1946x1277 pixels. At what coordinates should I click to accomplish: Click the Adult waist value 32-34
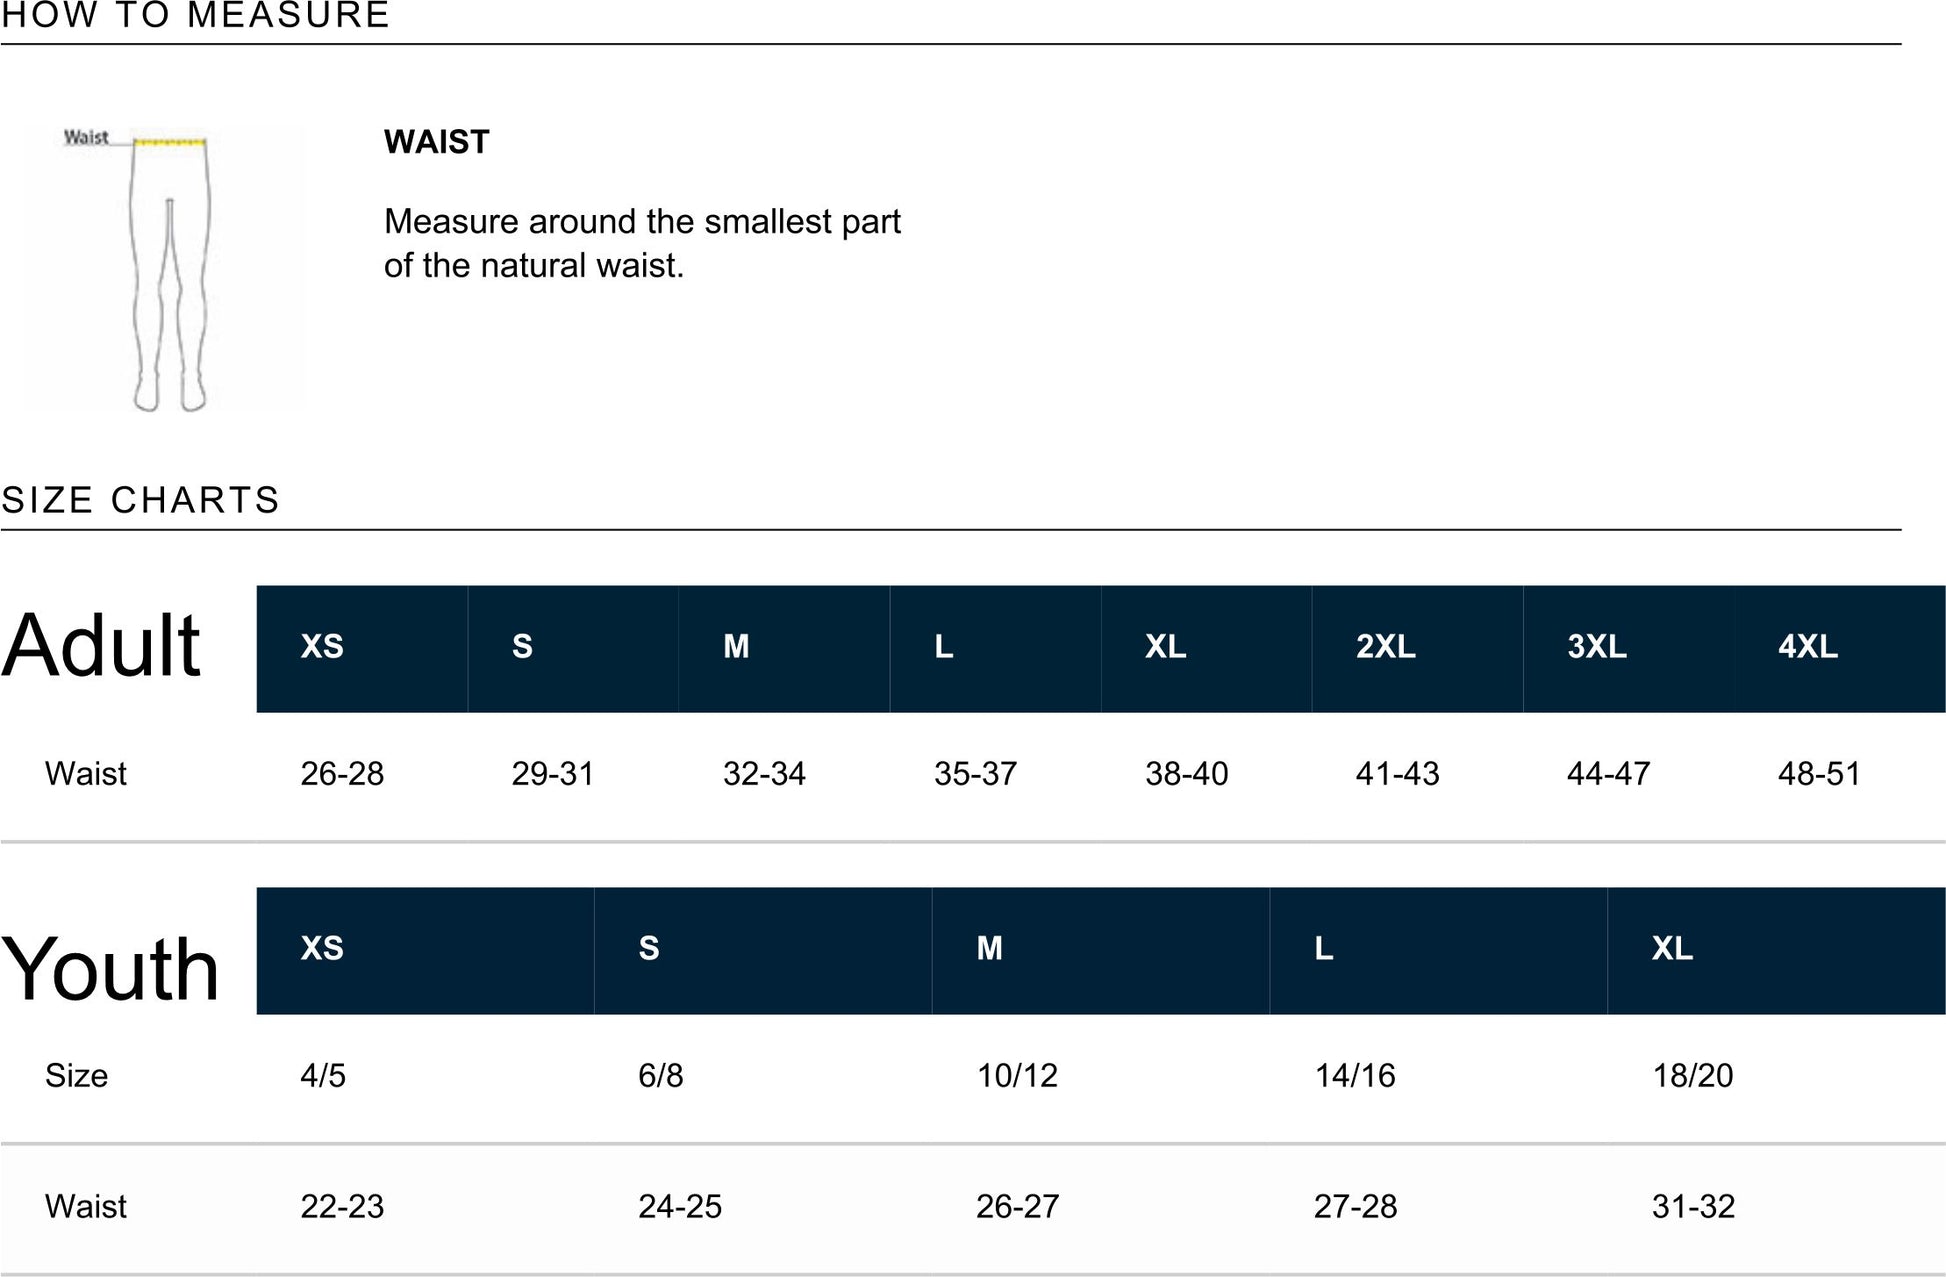tap(764, 774)
